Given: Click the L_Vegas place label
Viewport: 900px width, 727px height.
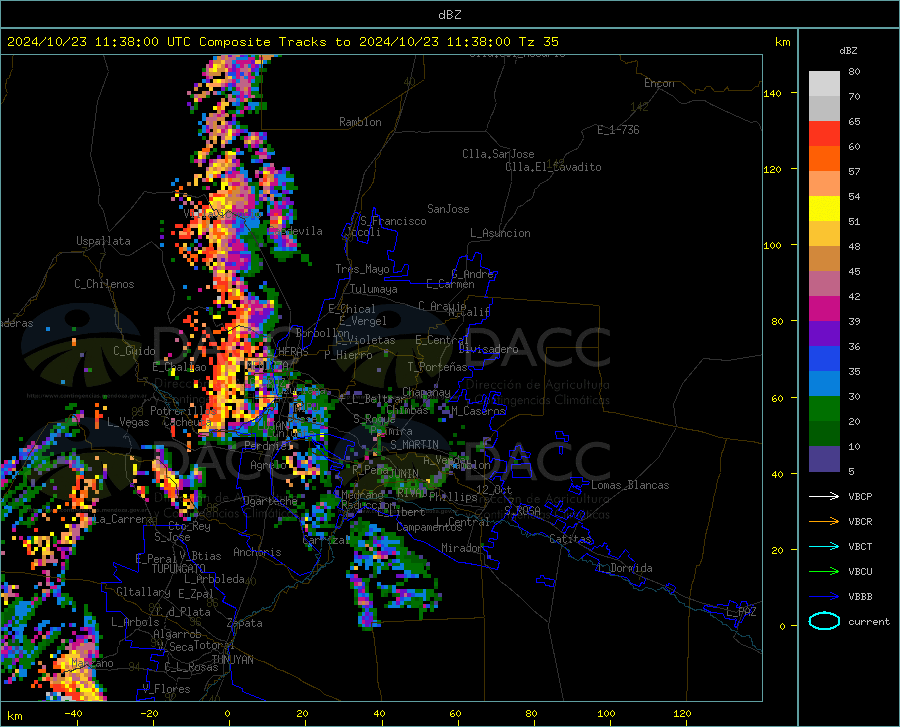Looking at the screenshot, I should tap(128, 422).
